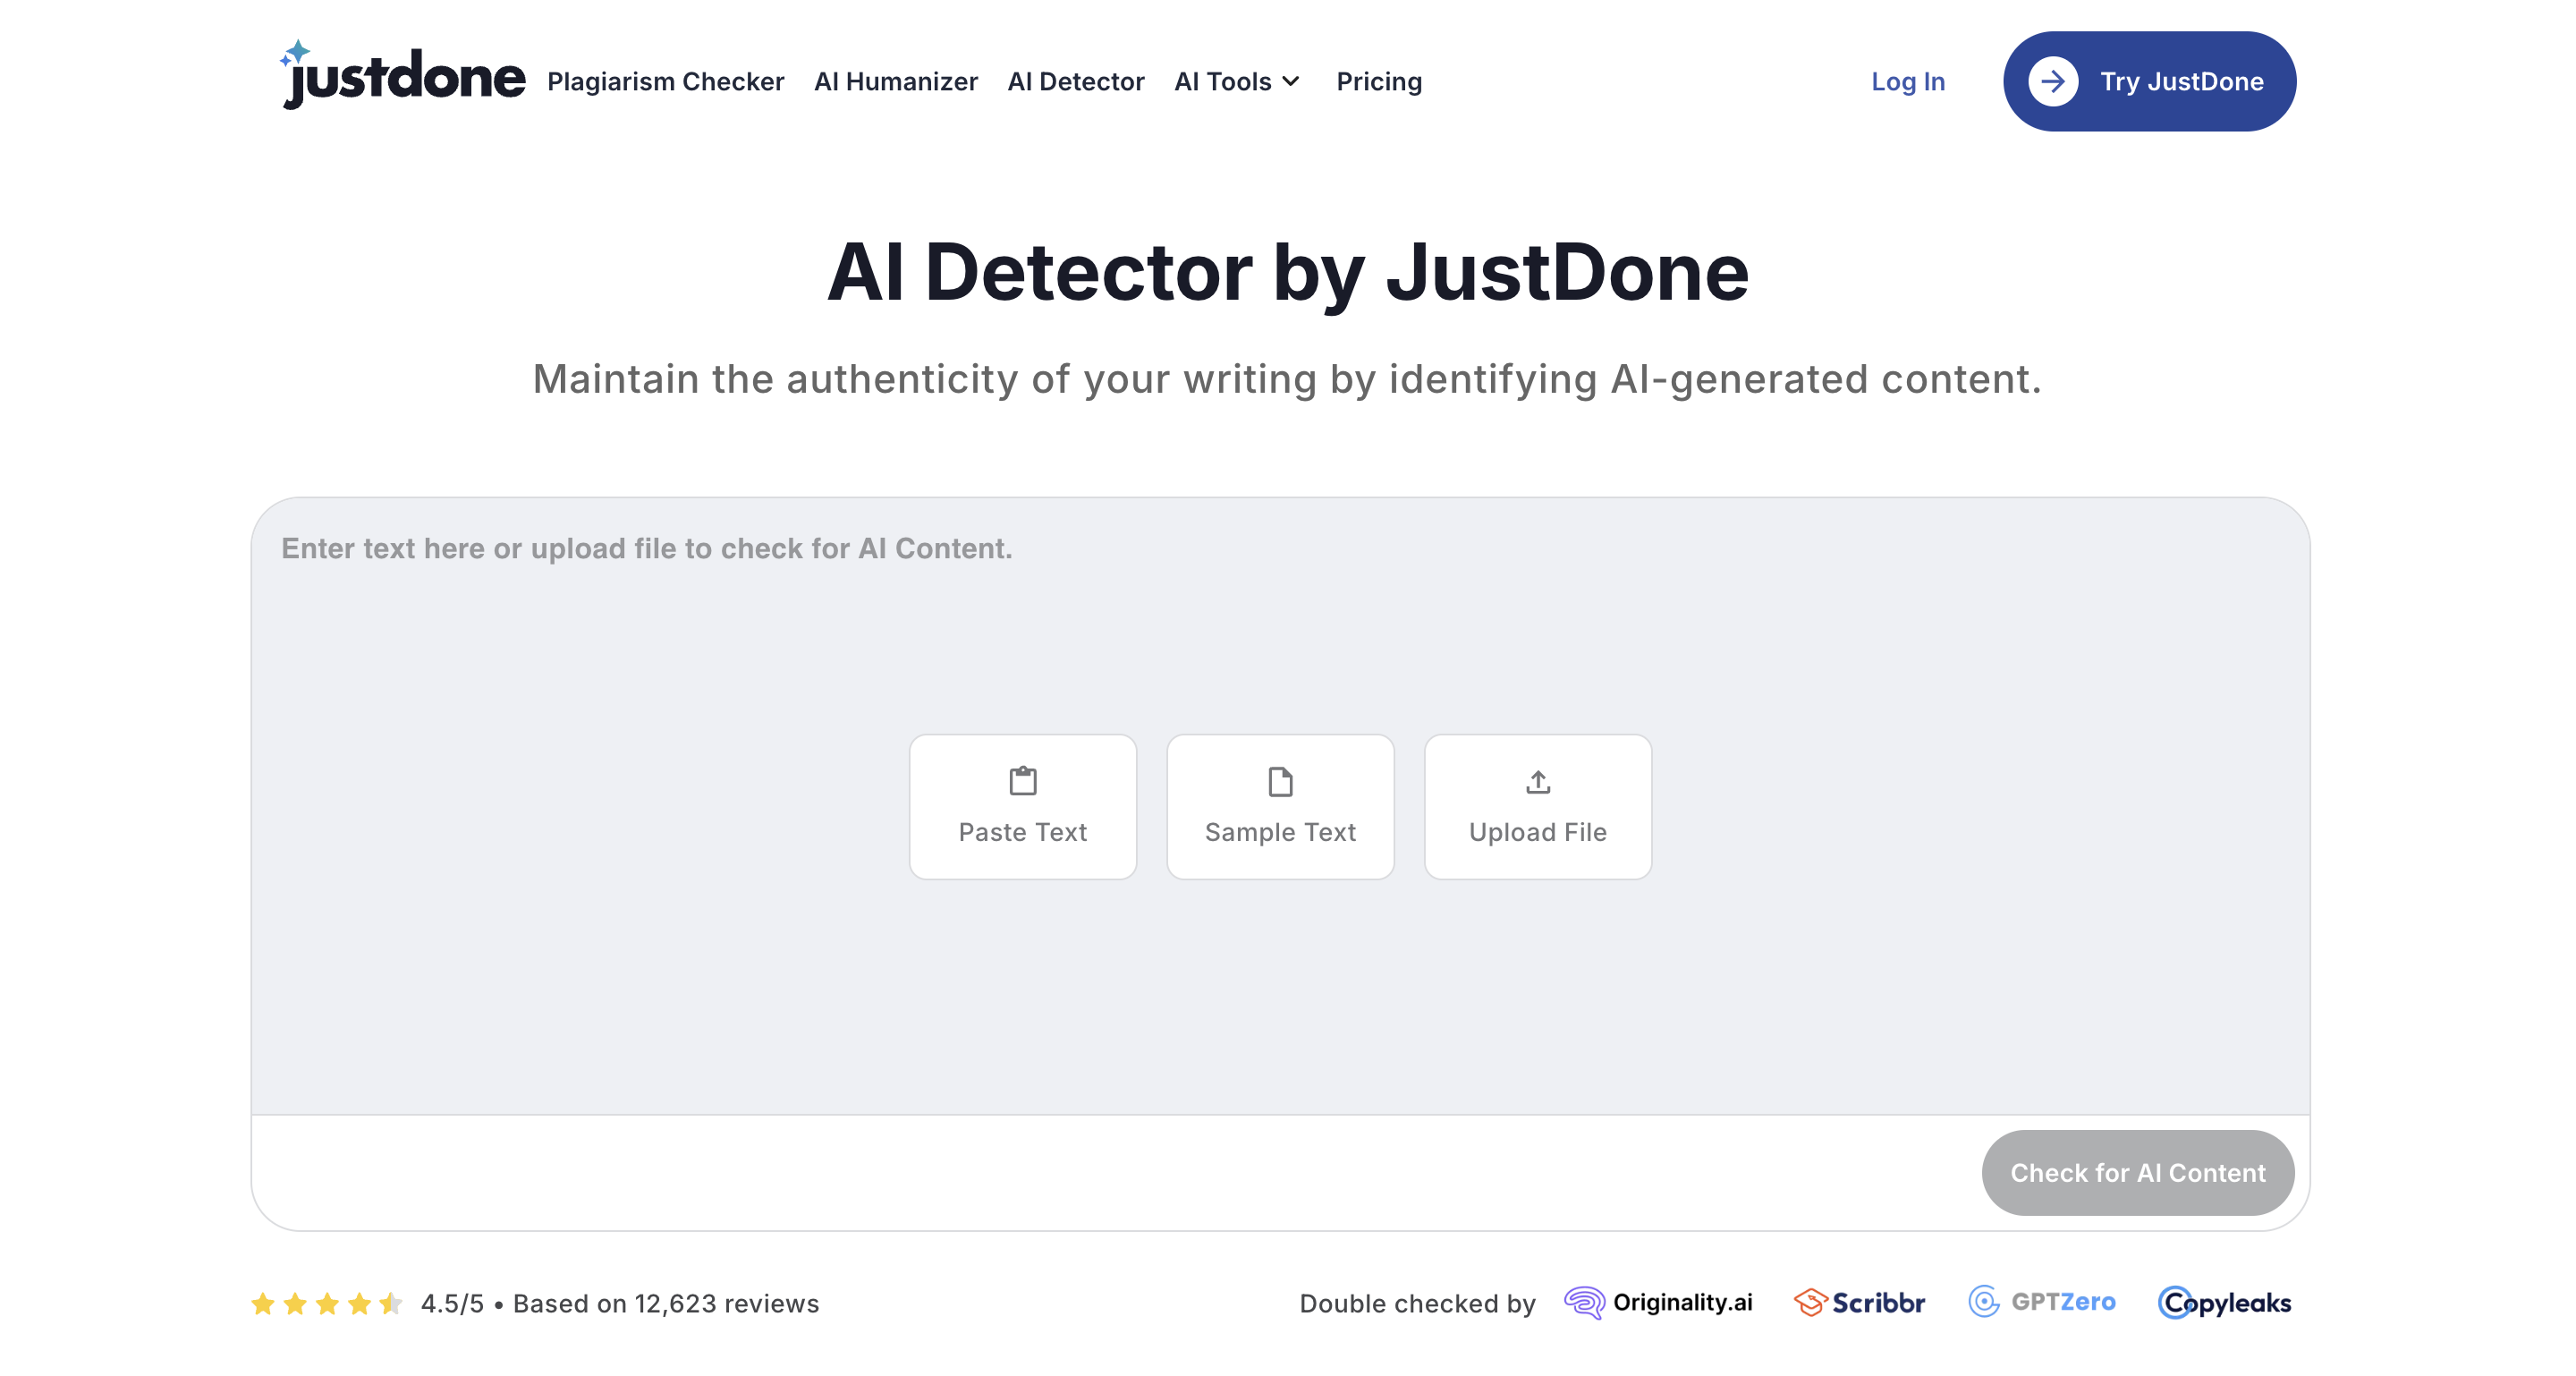This screenshot has width=2576, height=1376.
Task: Click the 'Maintain the authenticity' subtitle text
Action: [x=1287, y=379]
